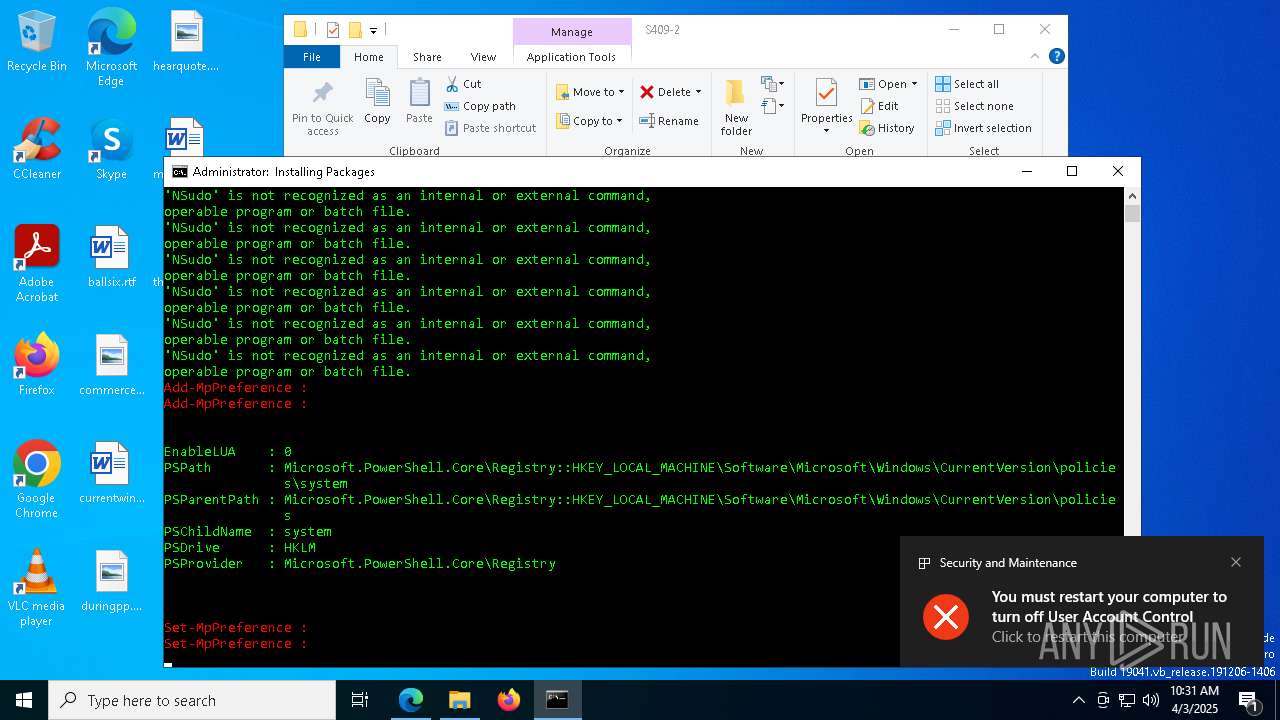
Task: Open the Action Center notifications
Action: click(1250, 700)
